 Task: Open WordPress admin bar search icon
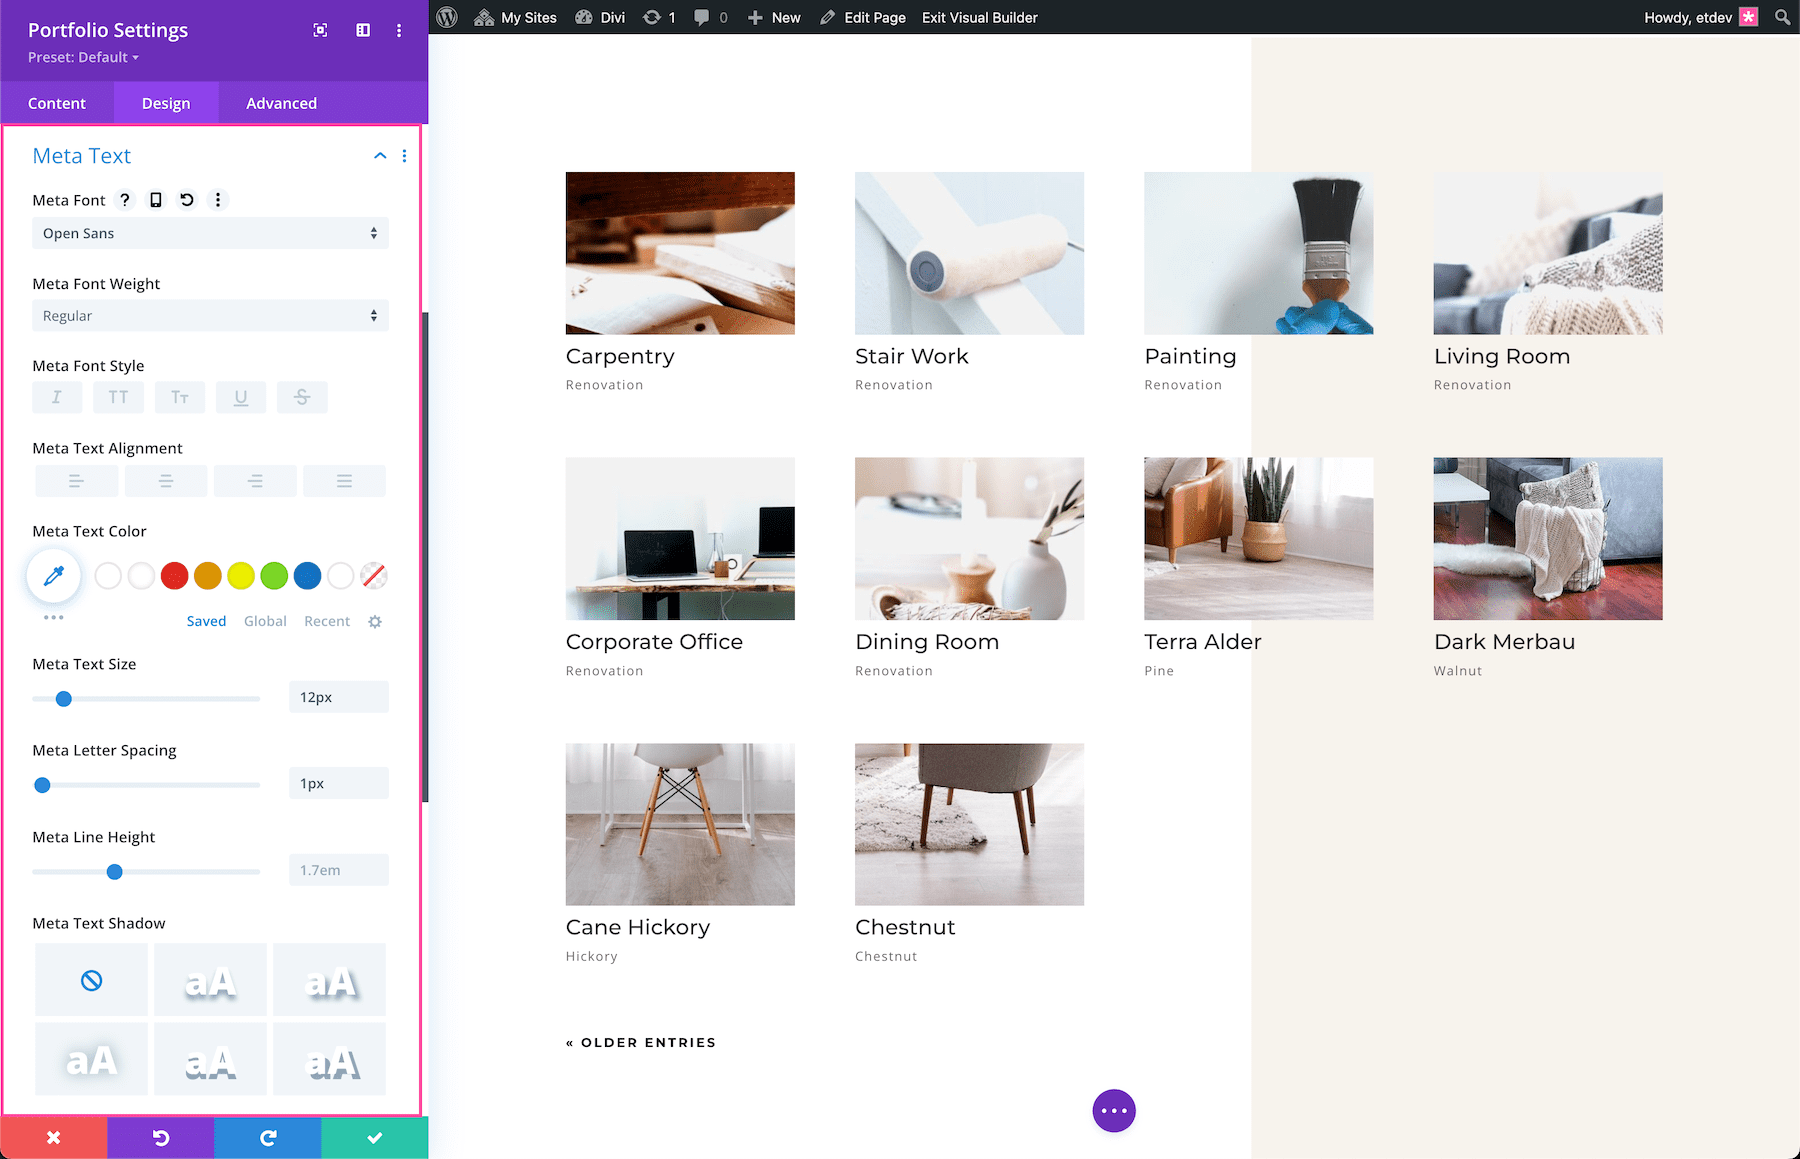pos(1781,17)
